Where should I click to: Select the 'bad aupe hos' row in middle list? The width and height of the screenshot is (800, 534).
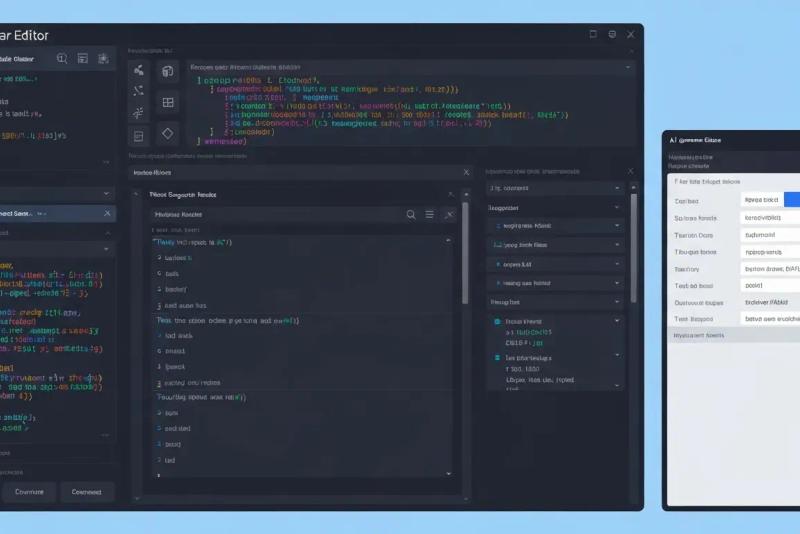(x=185, y=306)
